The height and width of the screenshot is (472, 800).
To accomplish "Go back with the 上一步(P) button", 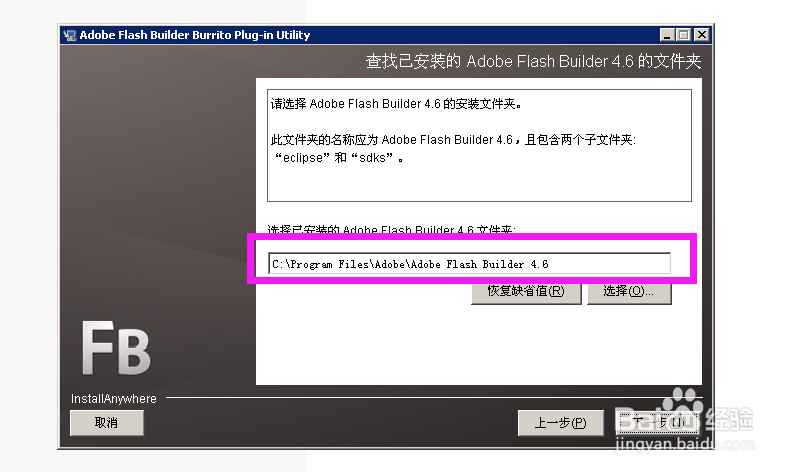I will [x=561, y=423].
